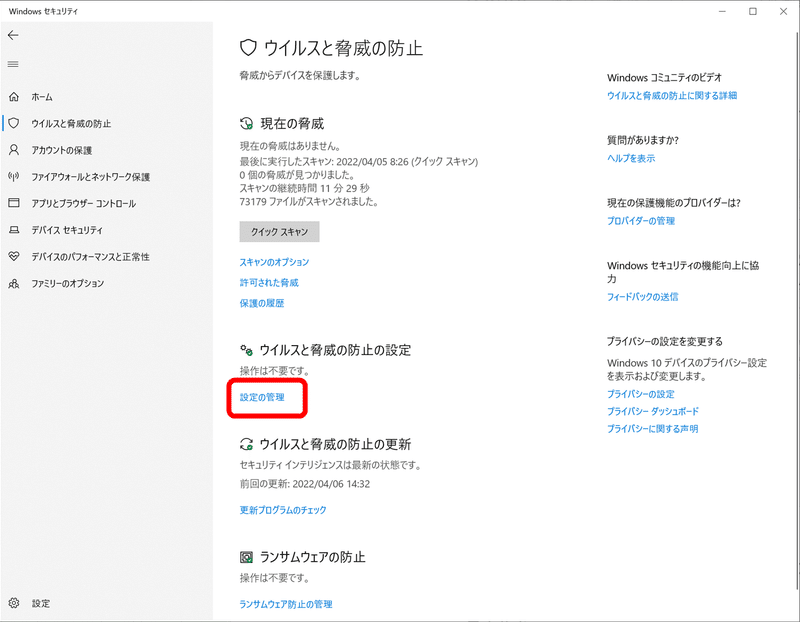Click the ransomware protection icon
Screen dimensions: 800x622
pos(246,557)
